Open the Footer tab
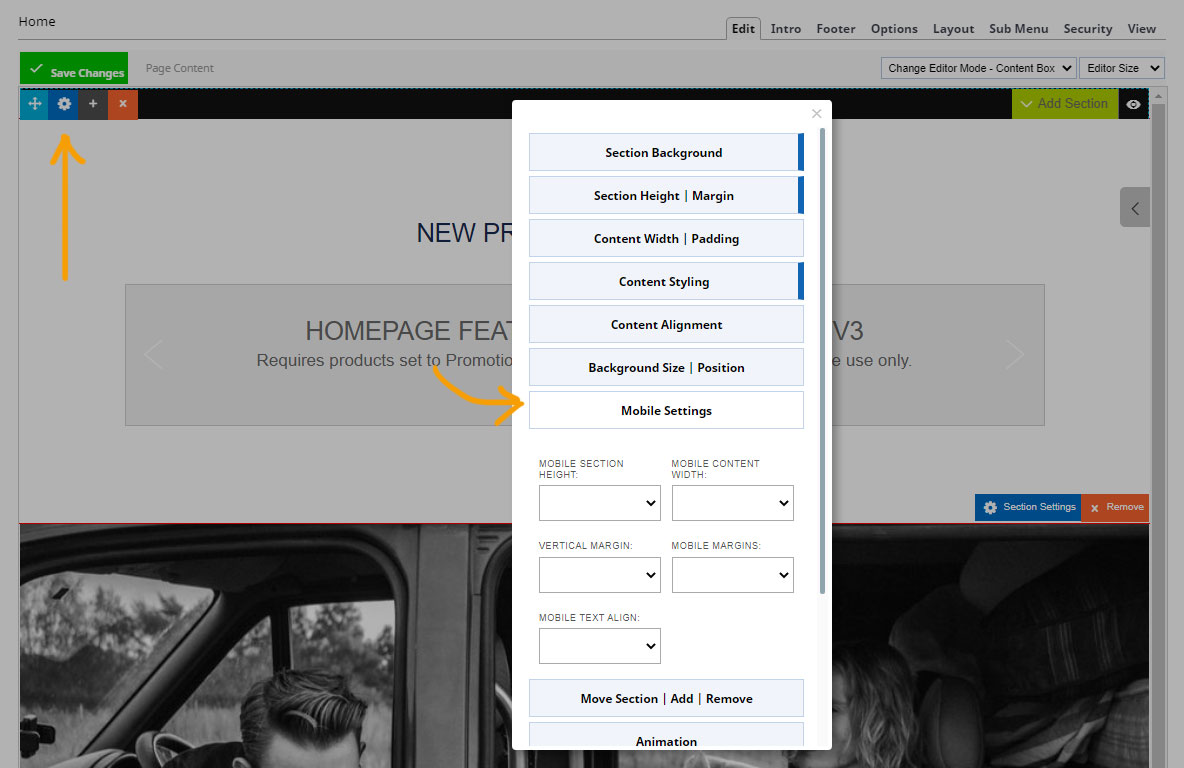Image resolution: width=1184 pixels, height=768 pixels. coord(835,29)
